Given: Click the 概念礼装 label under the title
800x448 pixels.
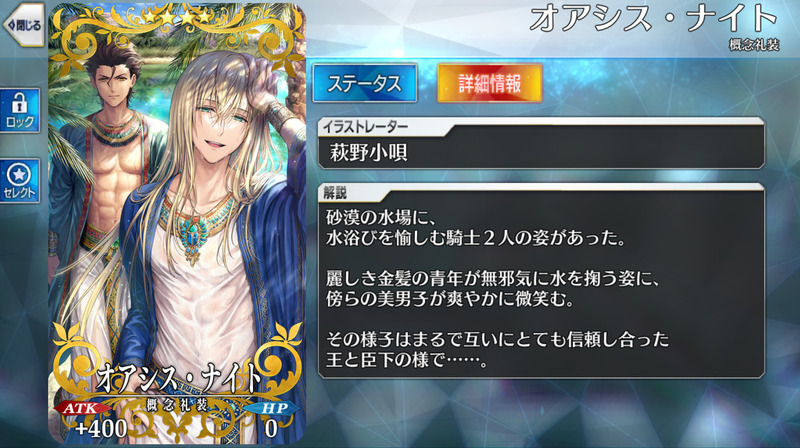Looking at the screenshot, I should 754,45.
